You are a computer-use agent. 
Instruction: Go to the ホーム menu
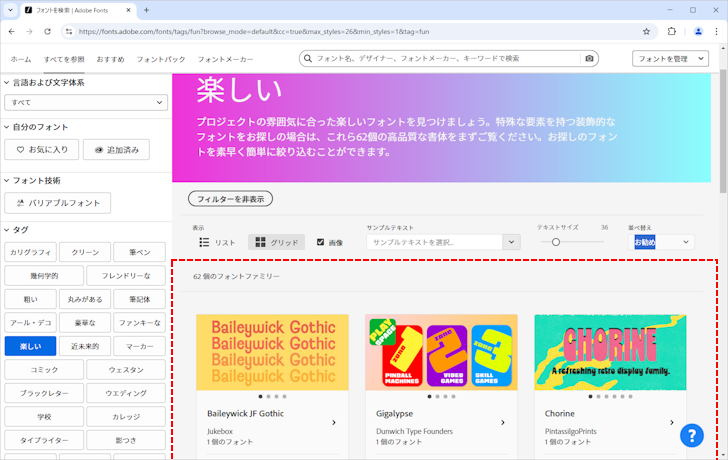click(x=21, y=59)
